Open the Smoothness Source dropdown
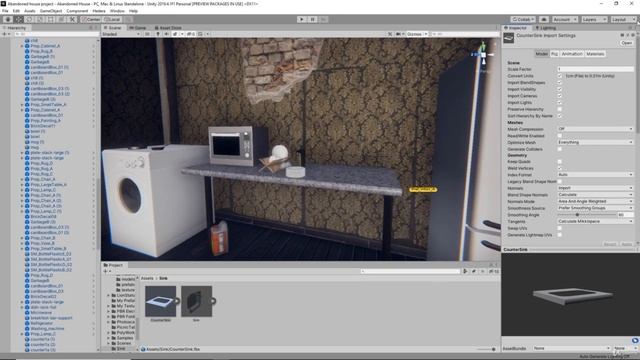 [596, 208]
